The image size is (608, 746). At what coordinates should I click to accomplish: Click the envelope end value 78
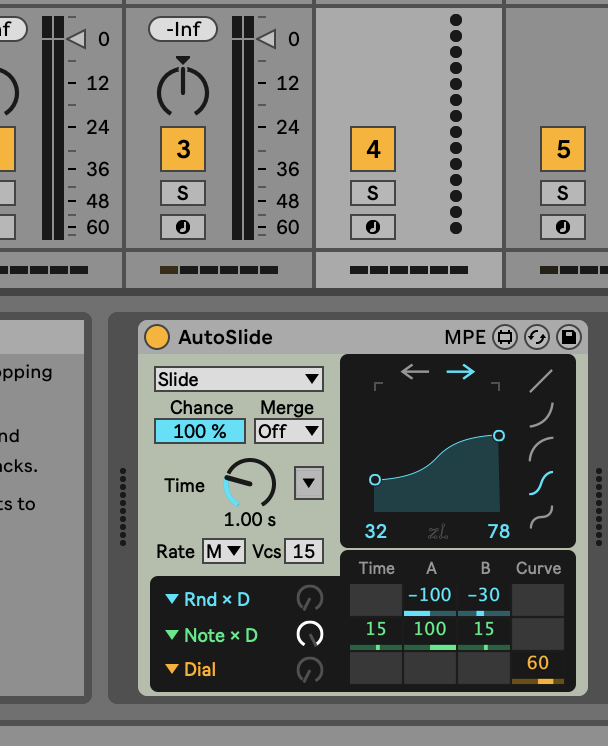click(499, 531)
